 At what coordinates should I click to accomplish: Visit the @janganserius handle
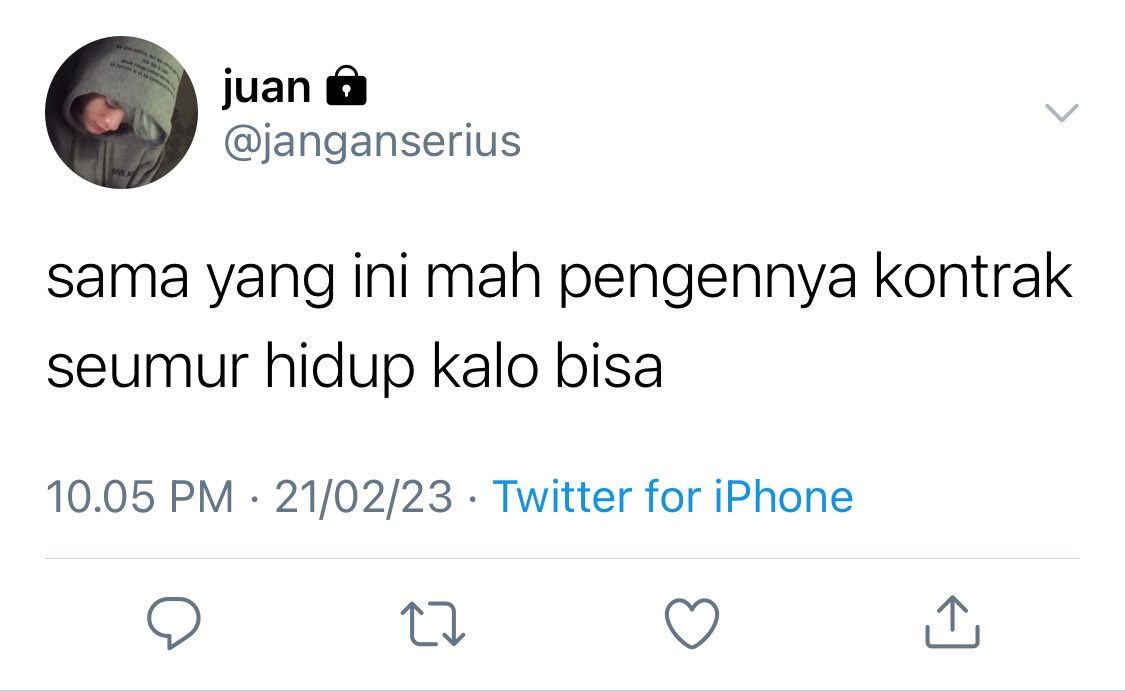pos(372,141)
